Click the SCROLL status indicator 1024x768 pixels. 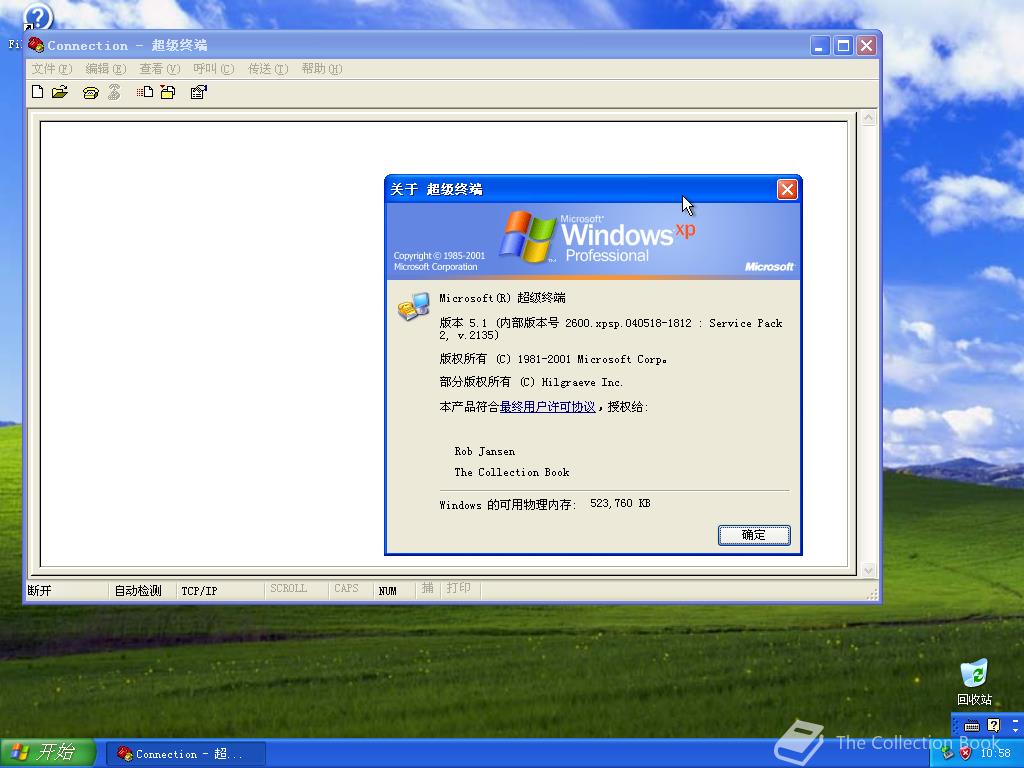[288, 588]
